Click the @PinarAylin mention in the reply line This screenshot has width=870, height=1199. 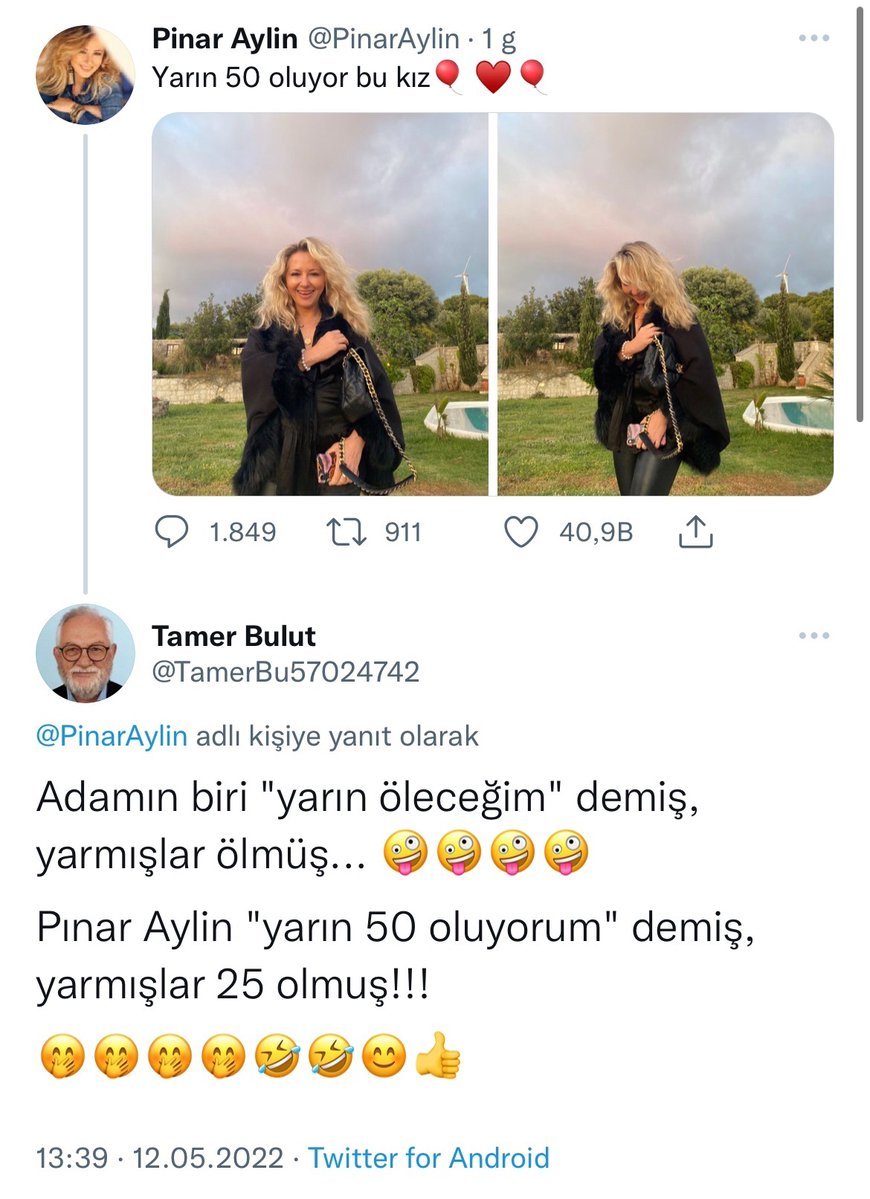tap(112, 736)
